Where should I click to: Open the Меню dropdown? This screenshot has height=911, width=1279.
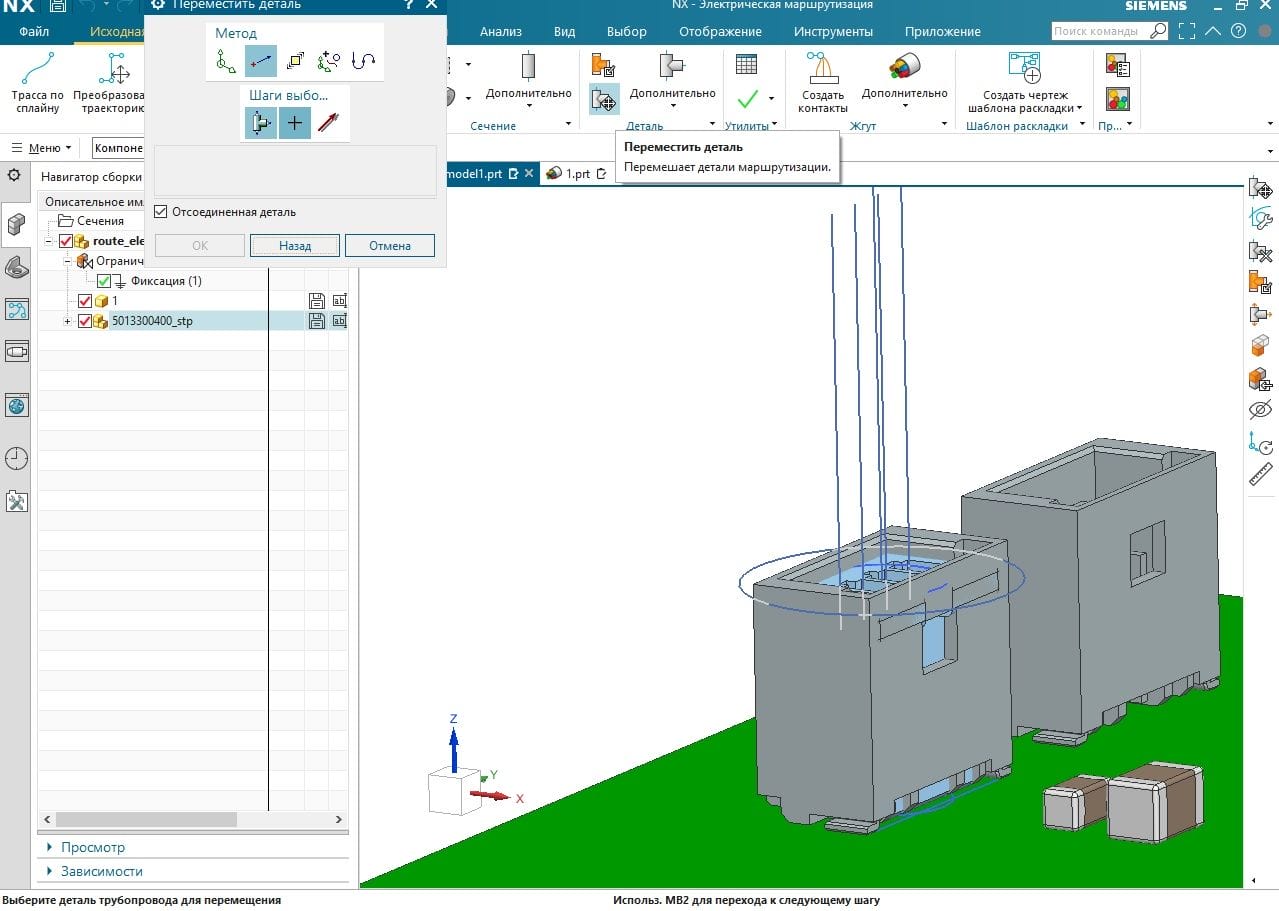41,148
